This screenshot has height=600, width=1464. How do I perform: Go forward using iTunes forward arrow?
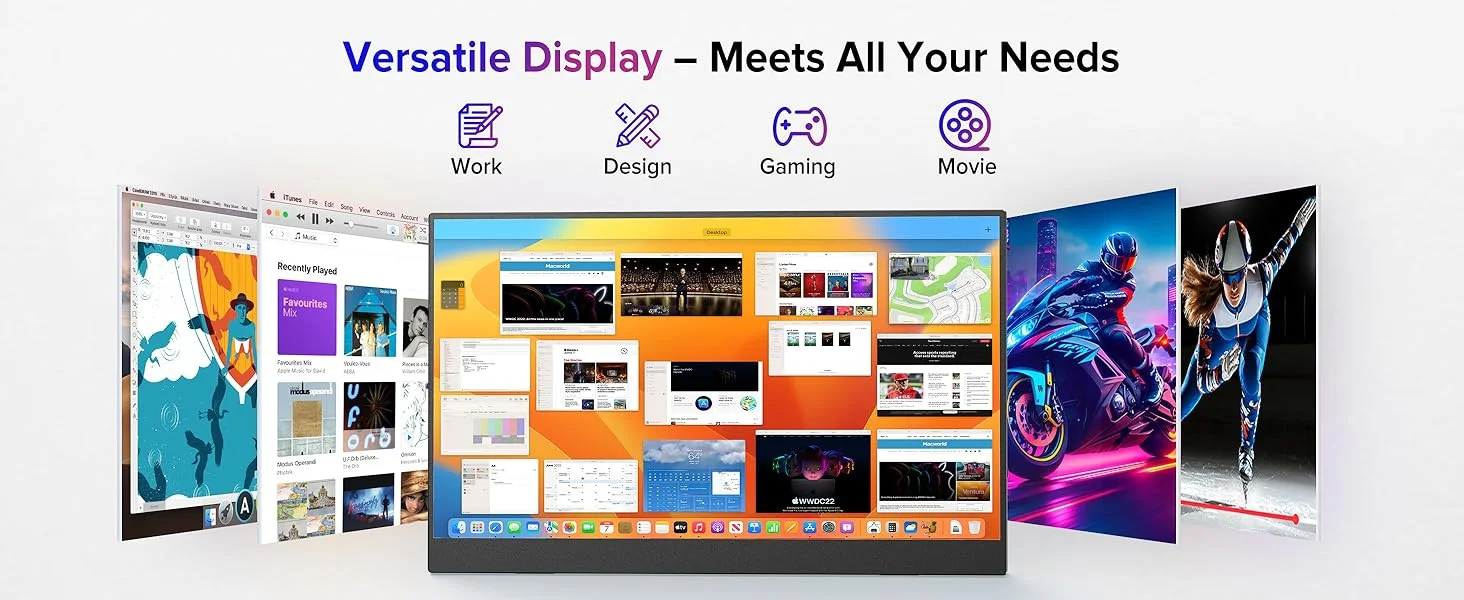point(283,234)
